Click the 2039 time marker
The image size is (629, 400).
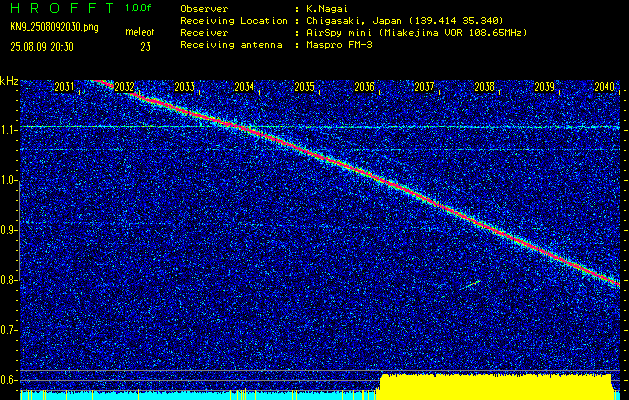[545, 87]
